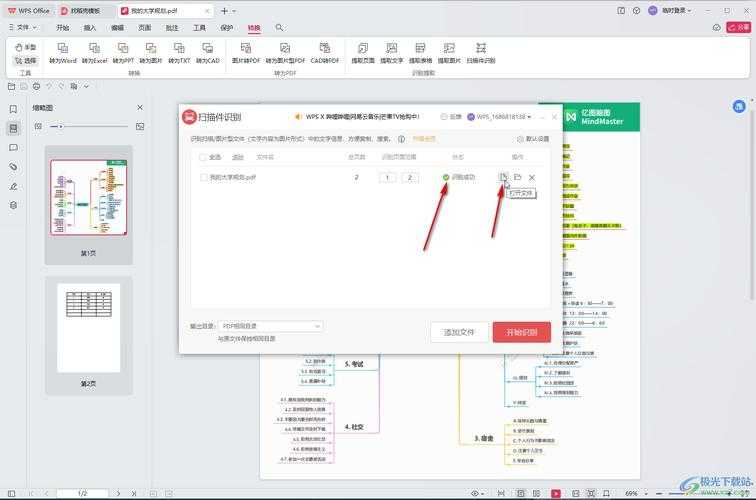
Task: Click the red play slideshow icon in the status bar
Action: click(x=556, y=493)
